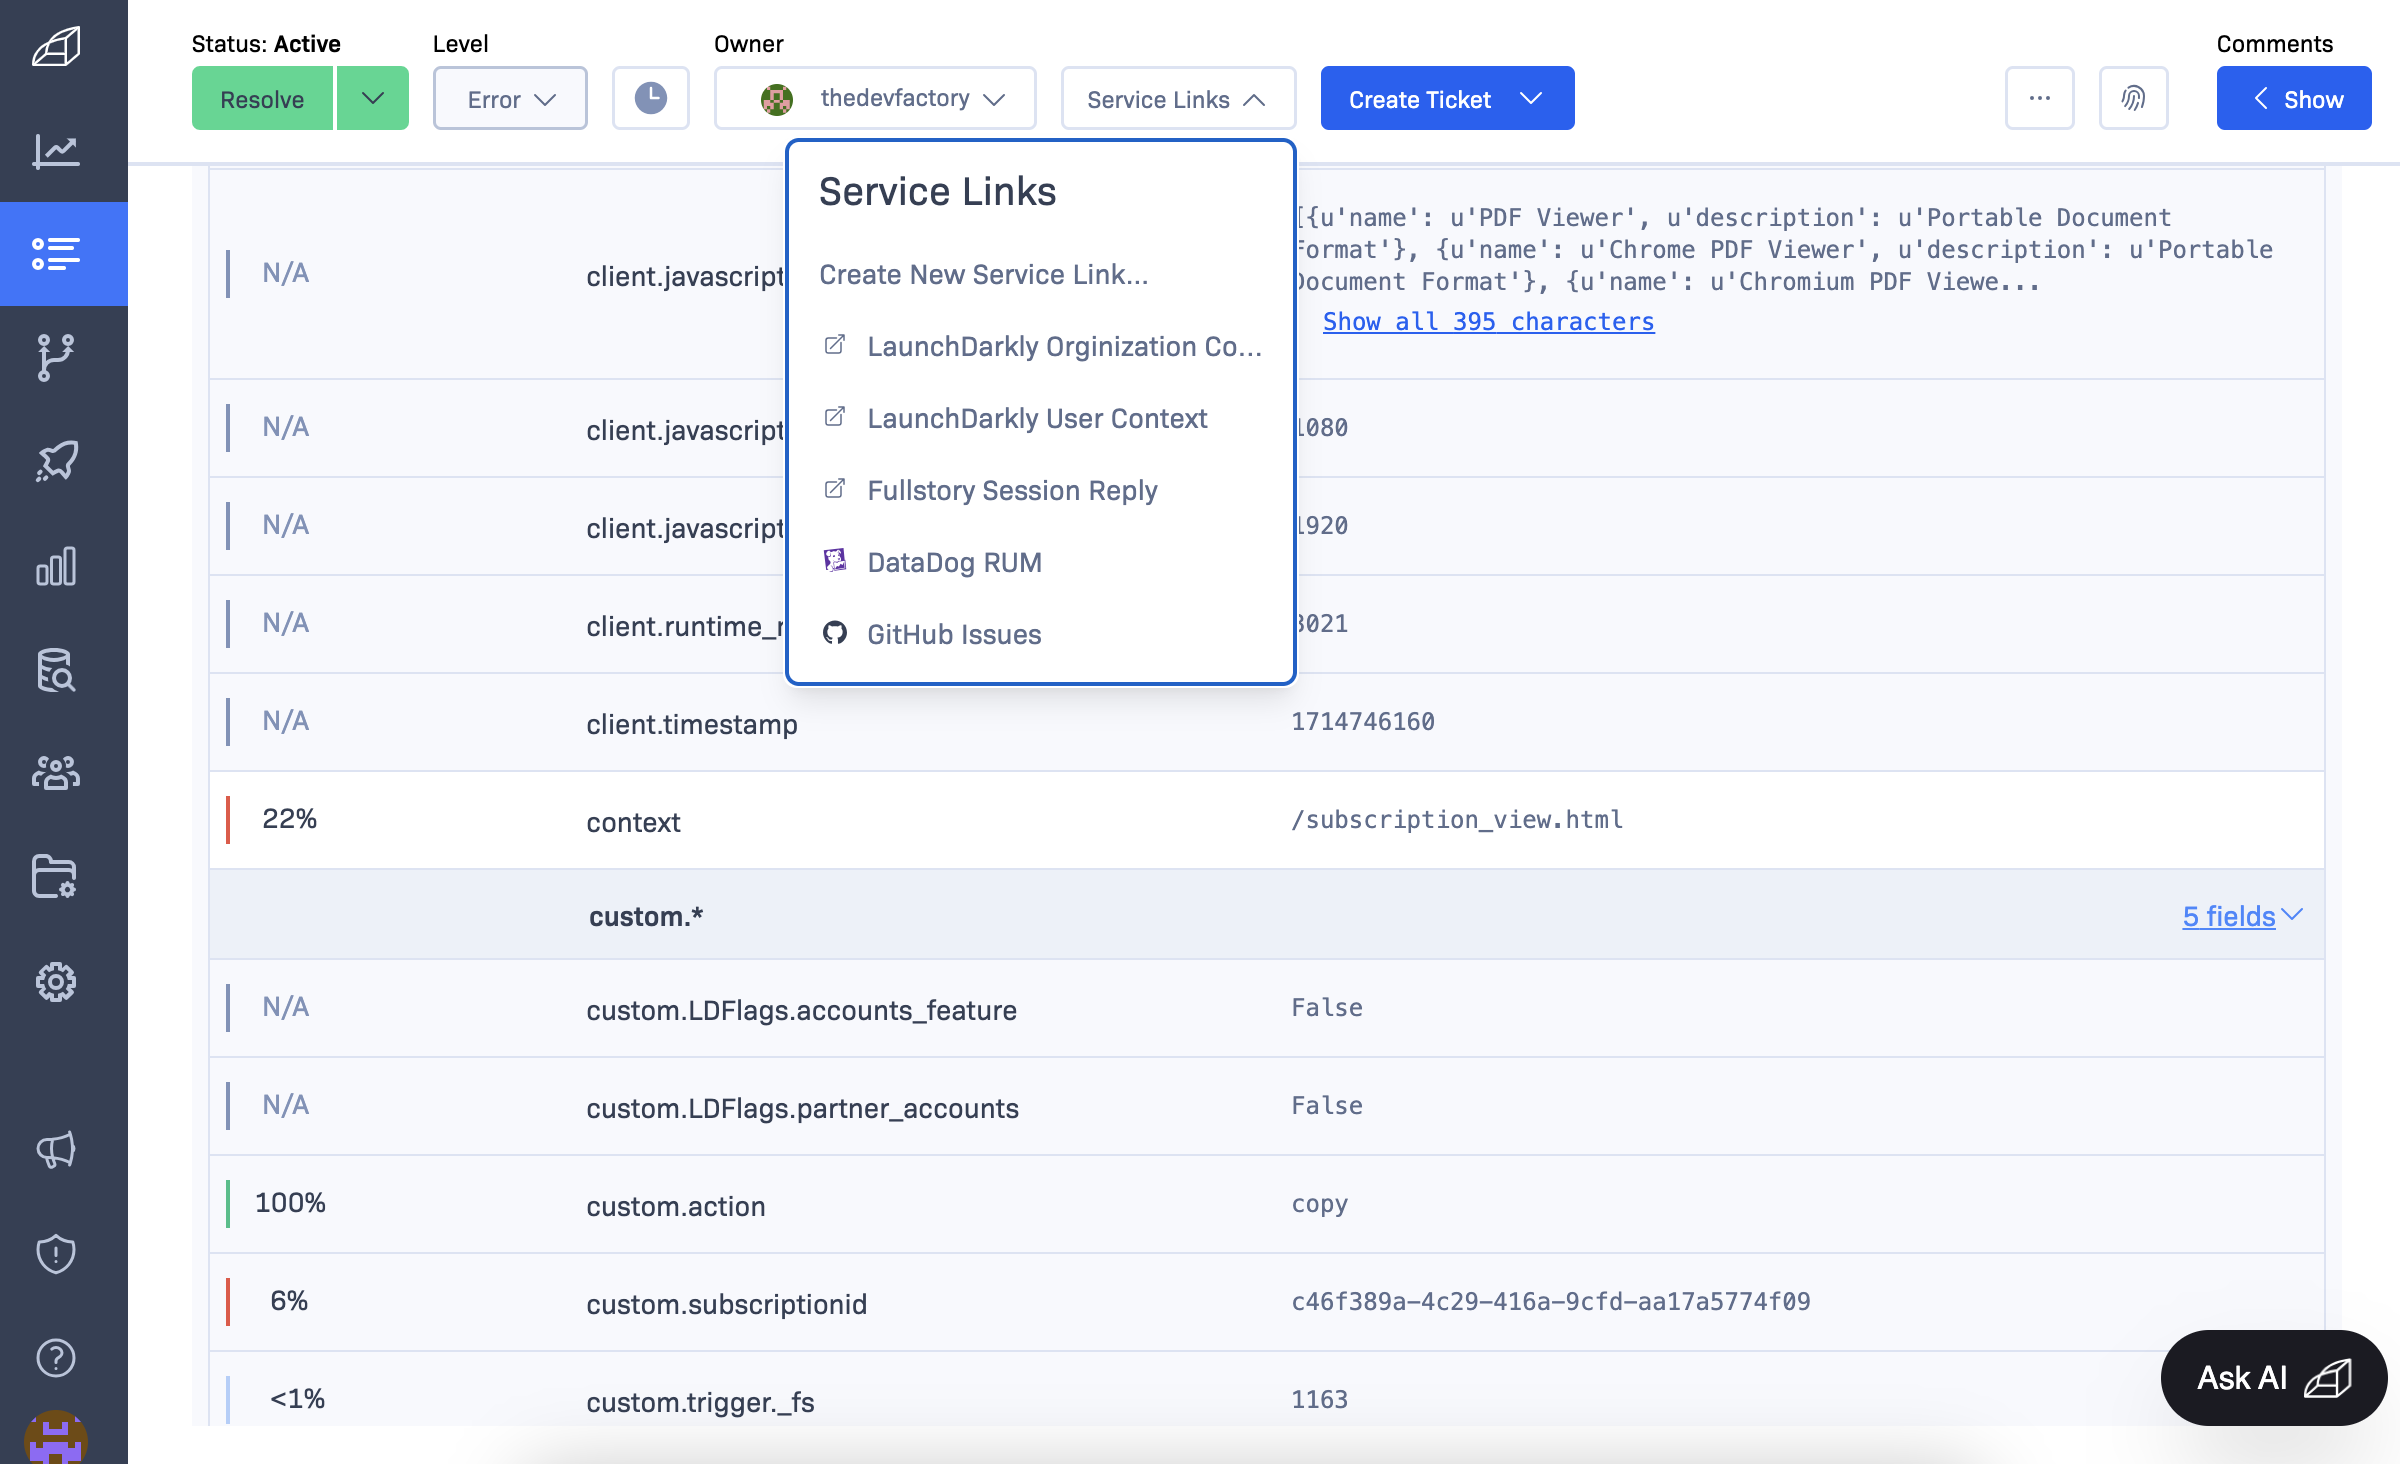
Task: Click the snooze clock icon button
Action: pos(651,98)
